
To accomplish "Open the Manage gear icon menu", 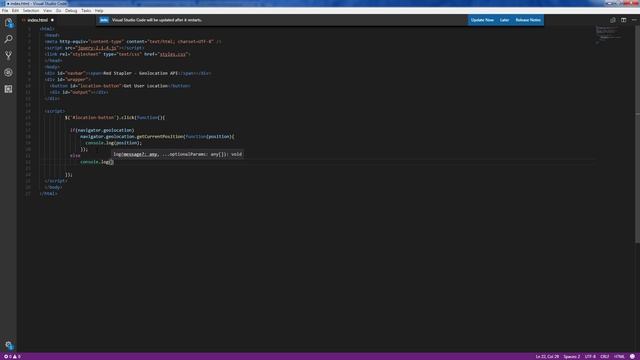I will click(x=8, y=345).
